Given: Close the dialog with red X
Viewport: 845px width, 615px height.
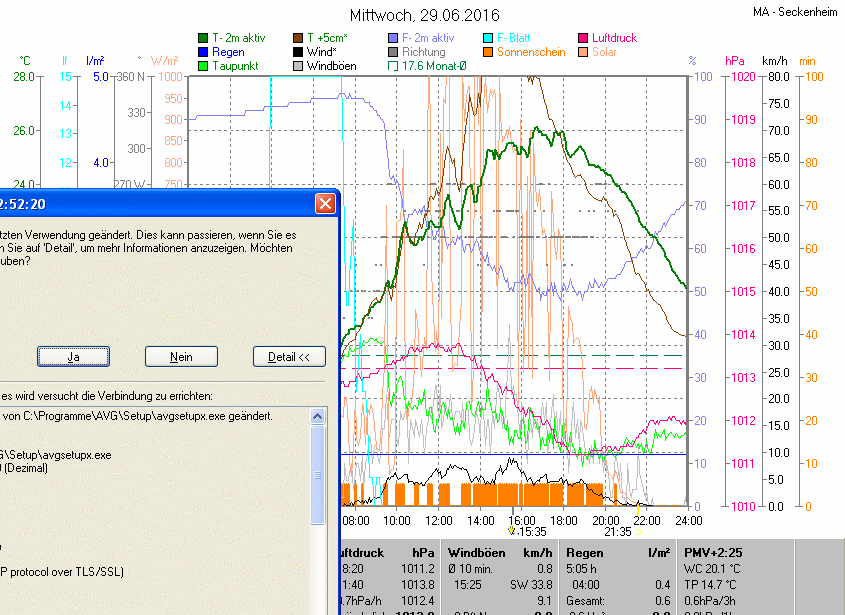Looking at the screenshot, I should tap(325, 204).
